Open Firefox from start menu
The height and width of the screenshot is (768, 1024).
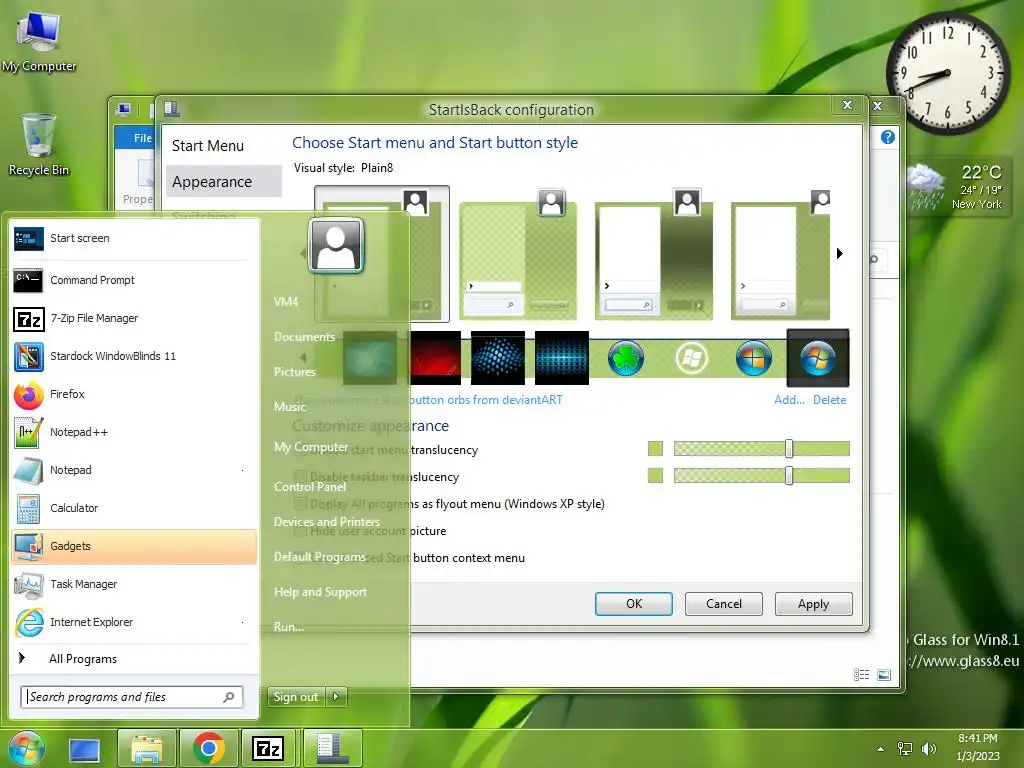pyautogui.click(x=134, y=394)
